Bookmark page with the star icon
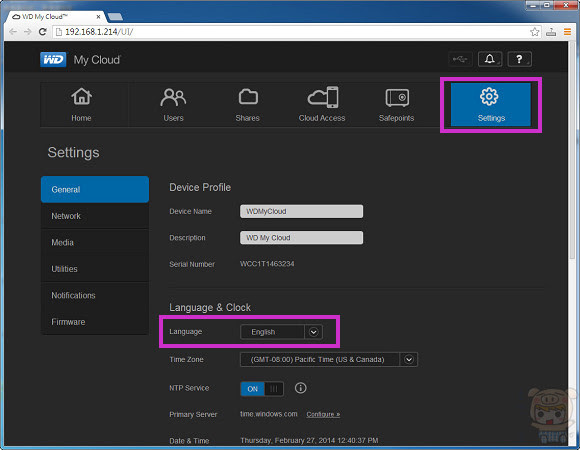 click(535, 32)
